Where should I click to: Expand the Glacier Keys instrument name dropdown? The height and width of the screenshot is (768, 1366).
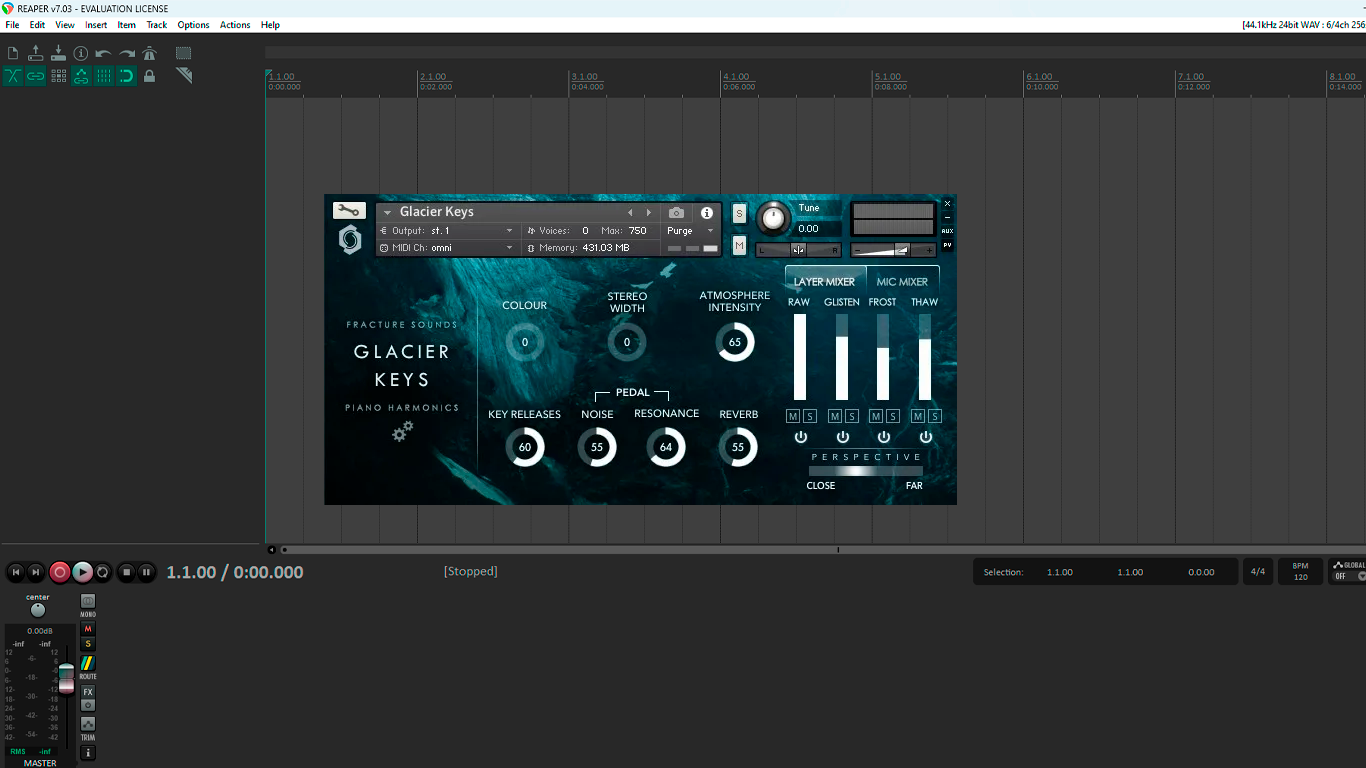tap(387, 212)
